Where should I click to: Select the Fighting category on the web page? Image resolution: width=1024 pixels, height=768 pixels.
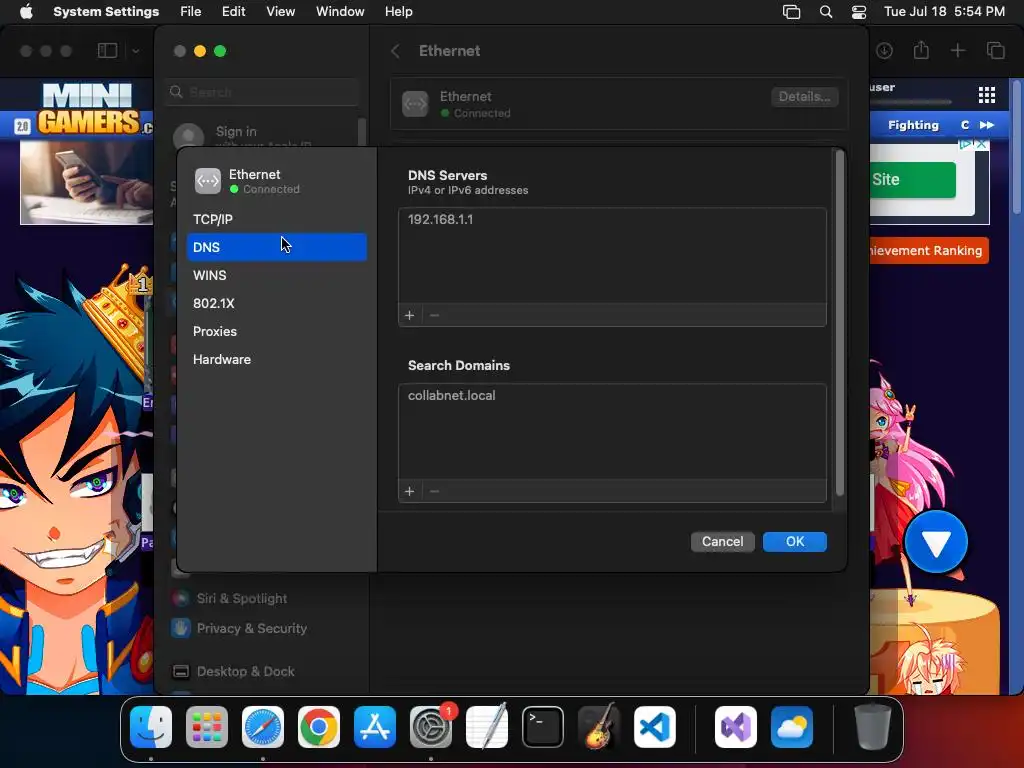tap(913, 125)
